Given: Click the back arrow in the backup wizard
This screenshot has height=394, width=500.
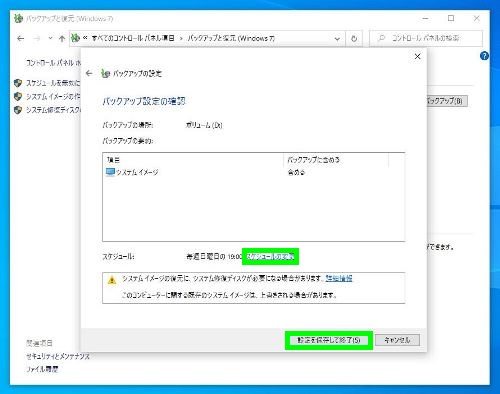Looking at the screenshot, I should [89, 73].
